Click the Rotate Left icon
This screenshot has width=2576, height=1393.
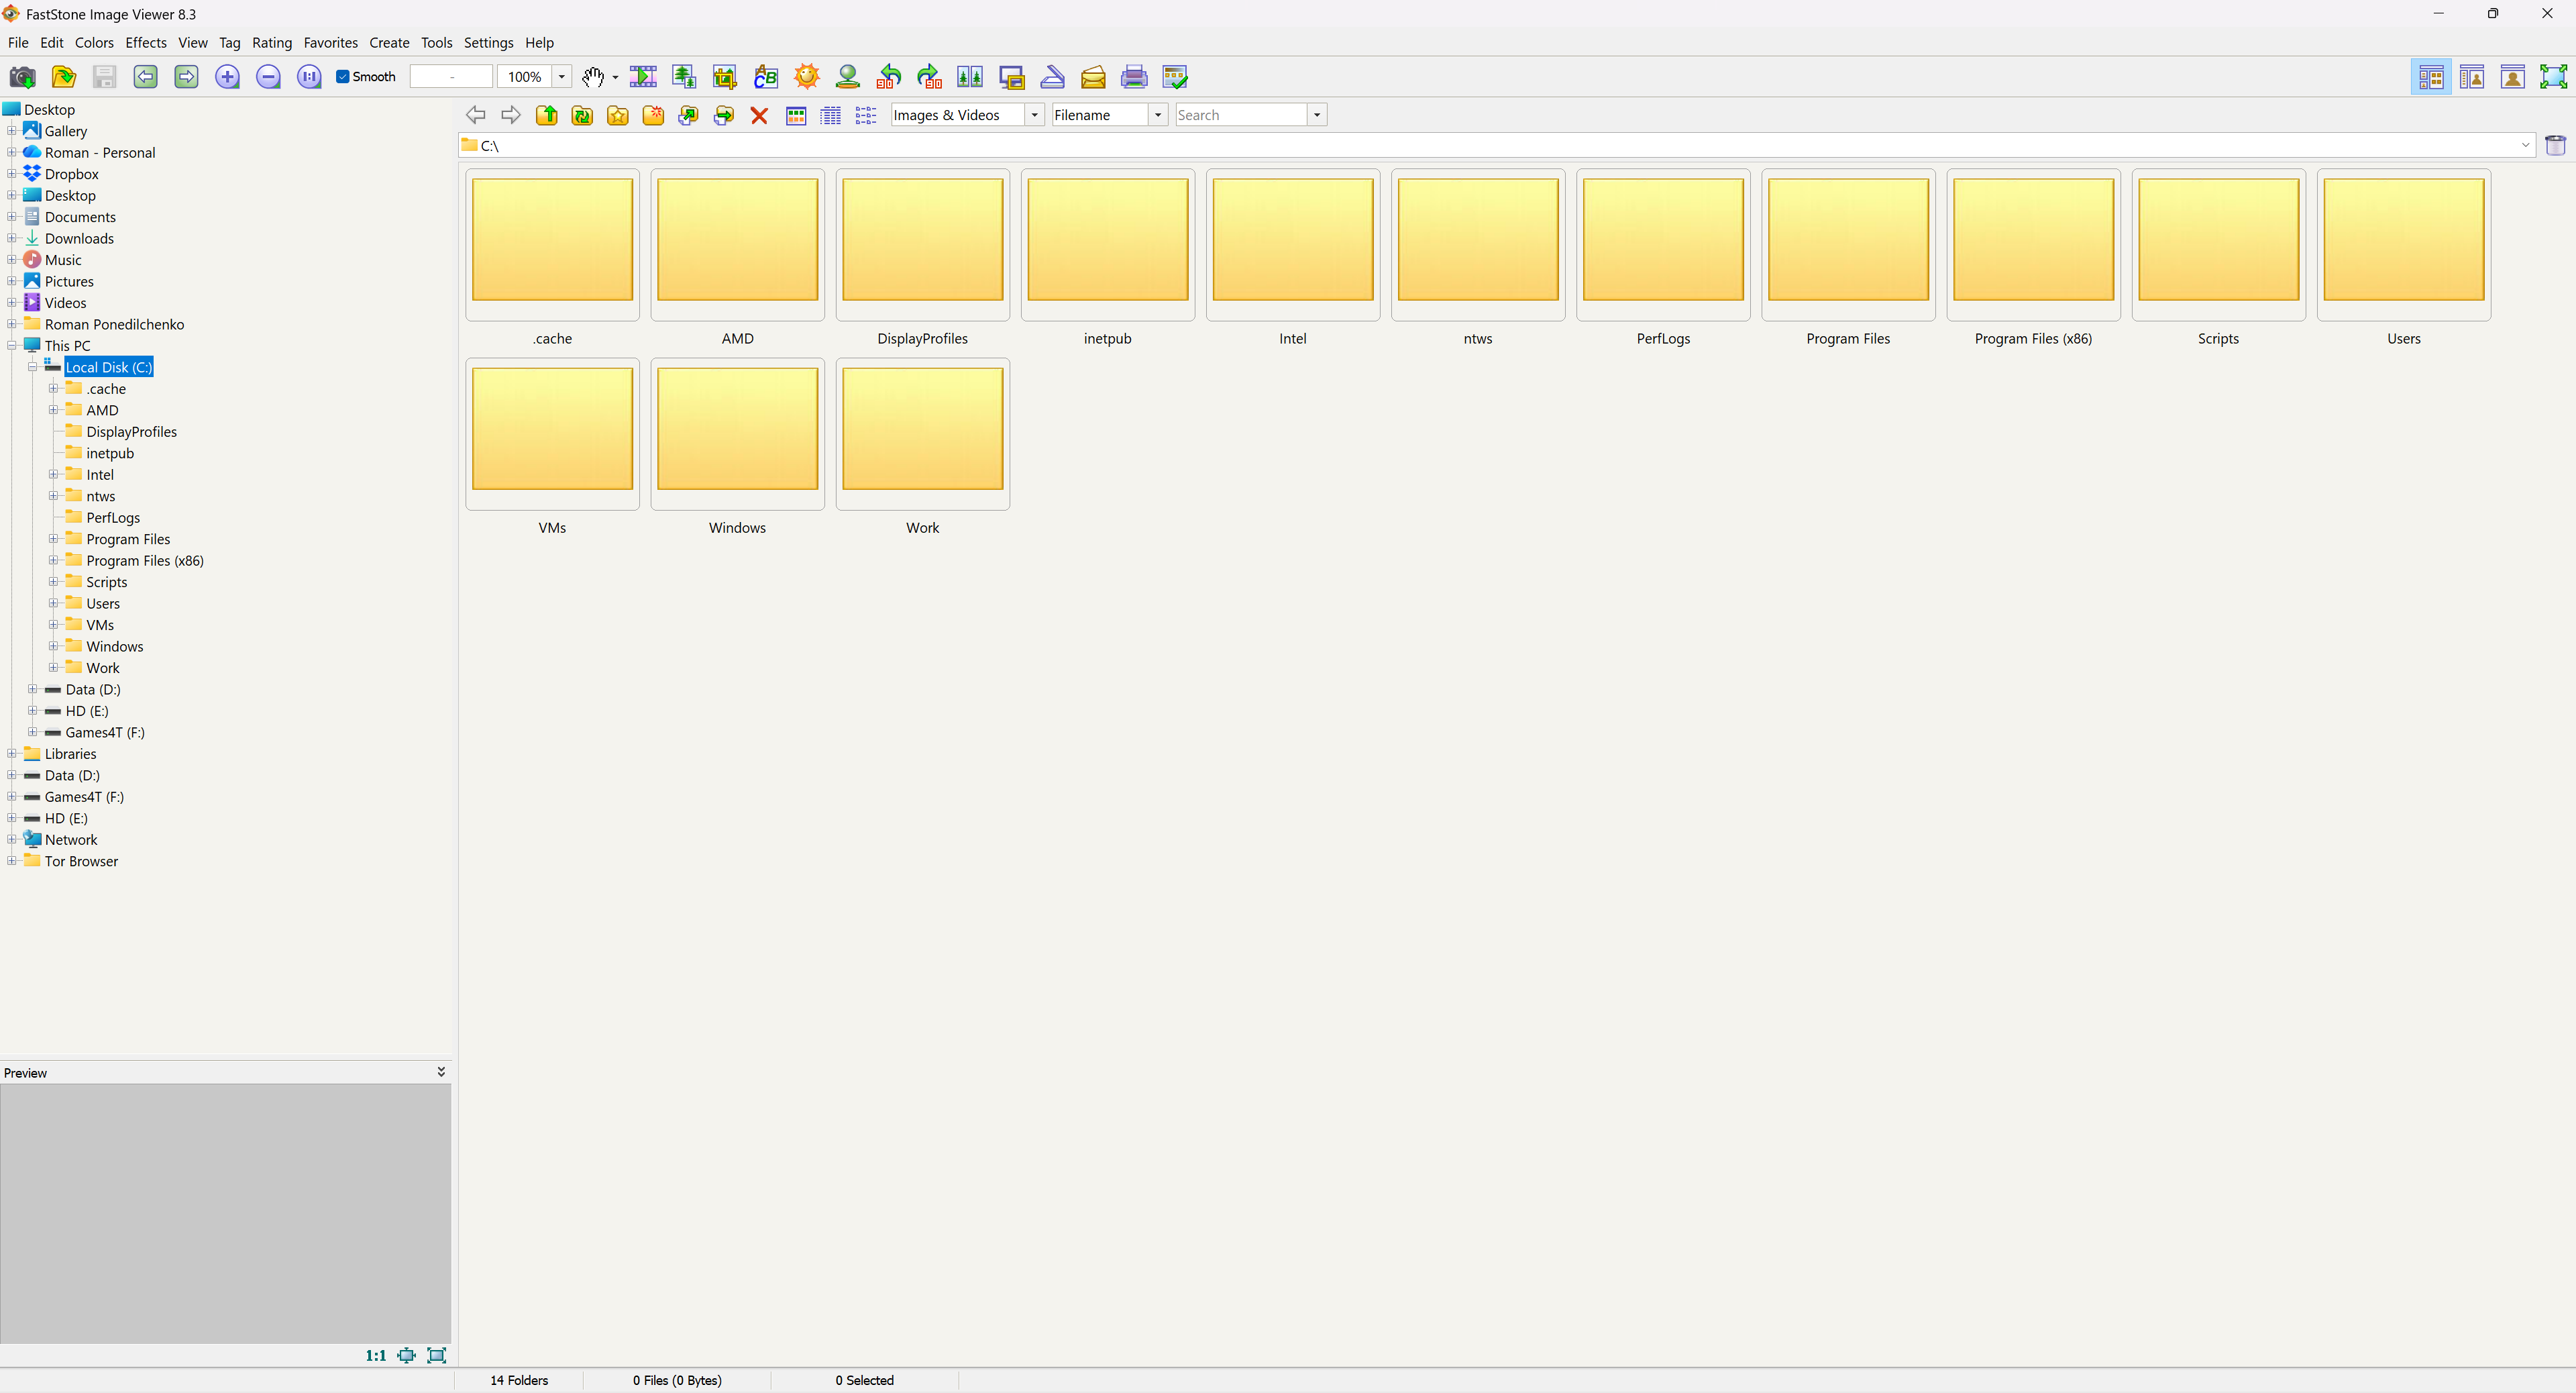tap(889, 77)
